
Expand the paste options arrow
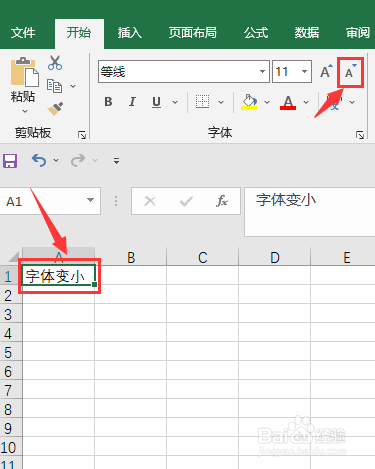tap(25, 112)
